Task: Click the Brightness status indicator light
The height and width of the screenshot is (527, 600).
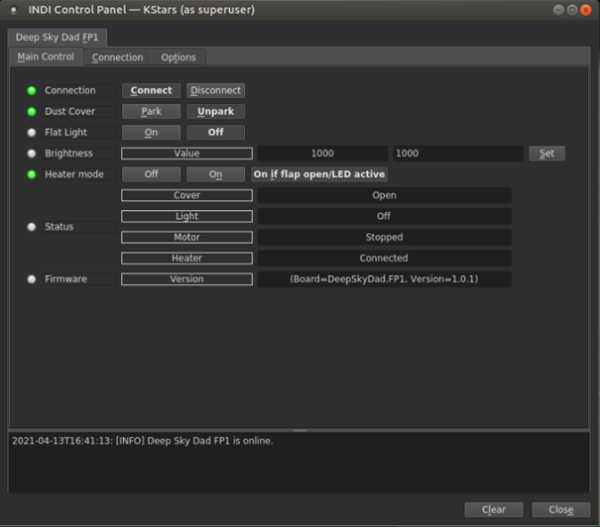Action: point(31,154)
